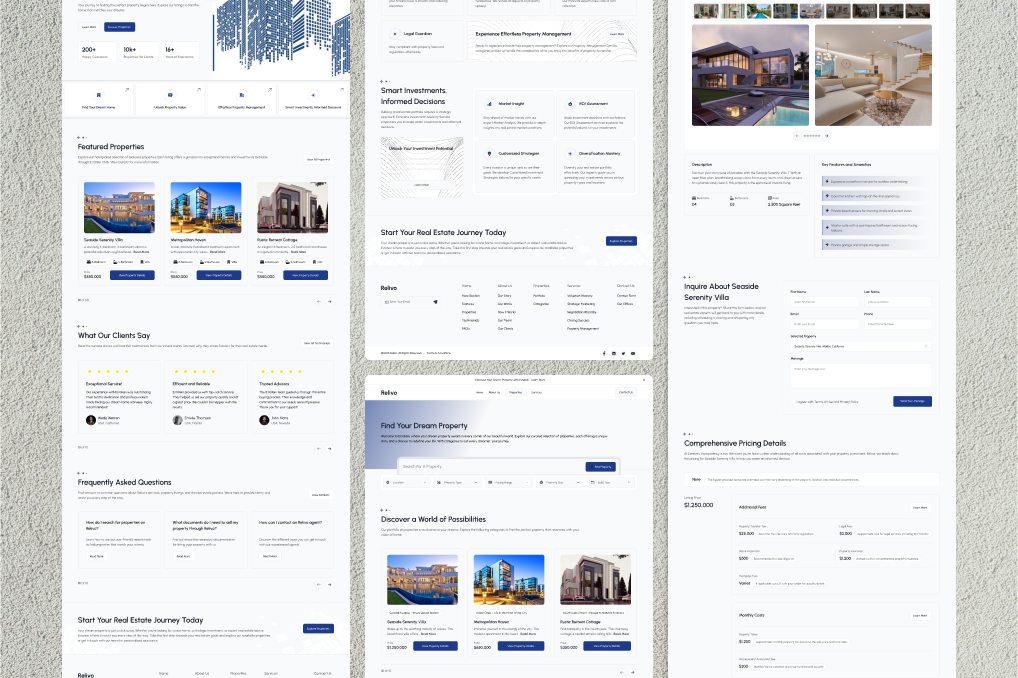
Task: Select first thumbnail in villa gallery strip
Action: (x=706, y=11)
